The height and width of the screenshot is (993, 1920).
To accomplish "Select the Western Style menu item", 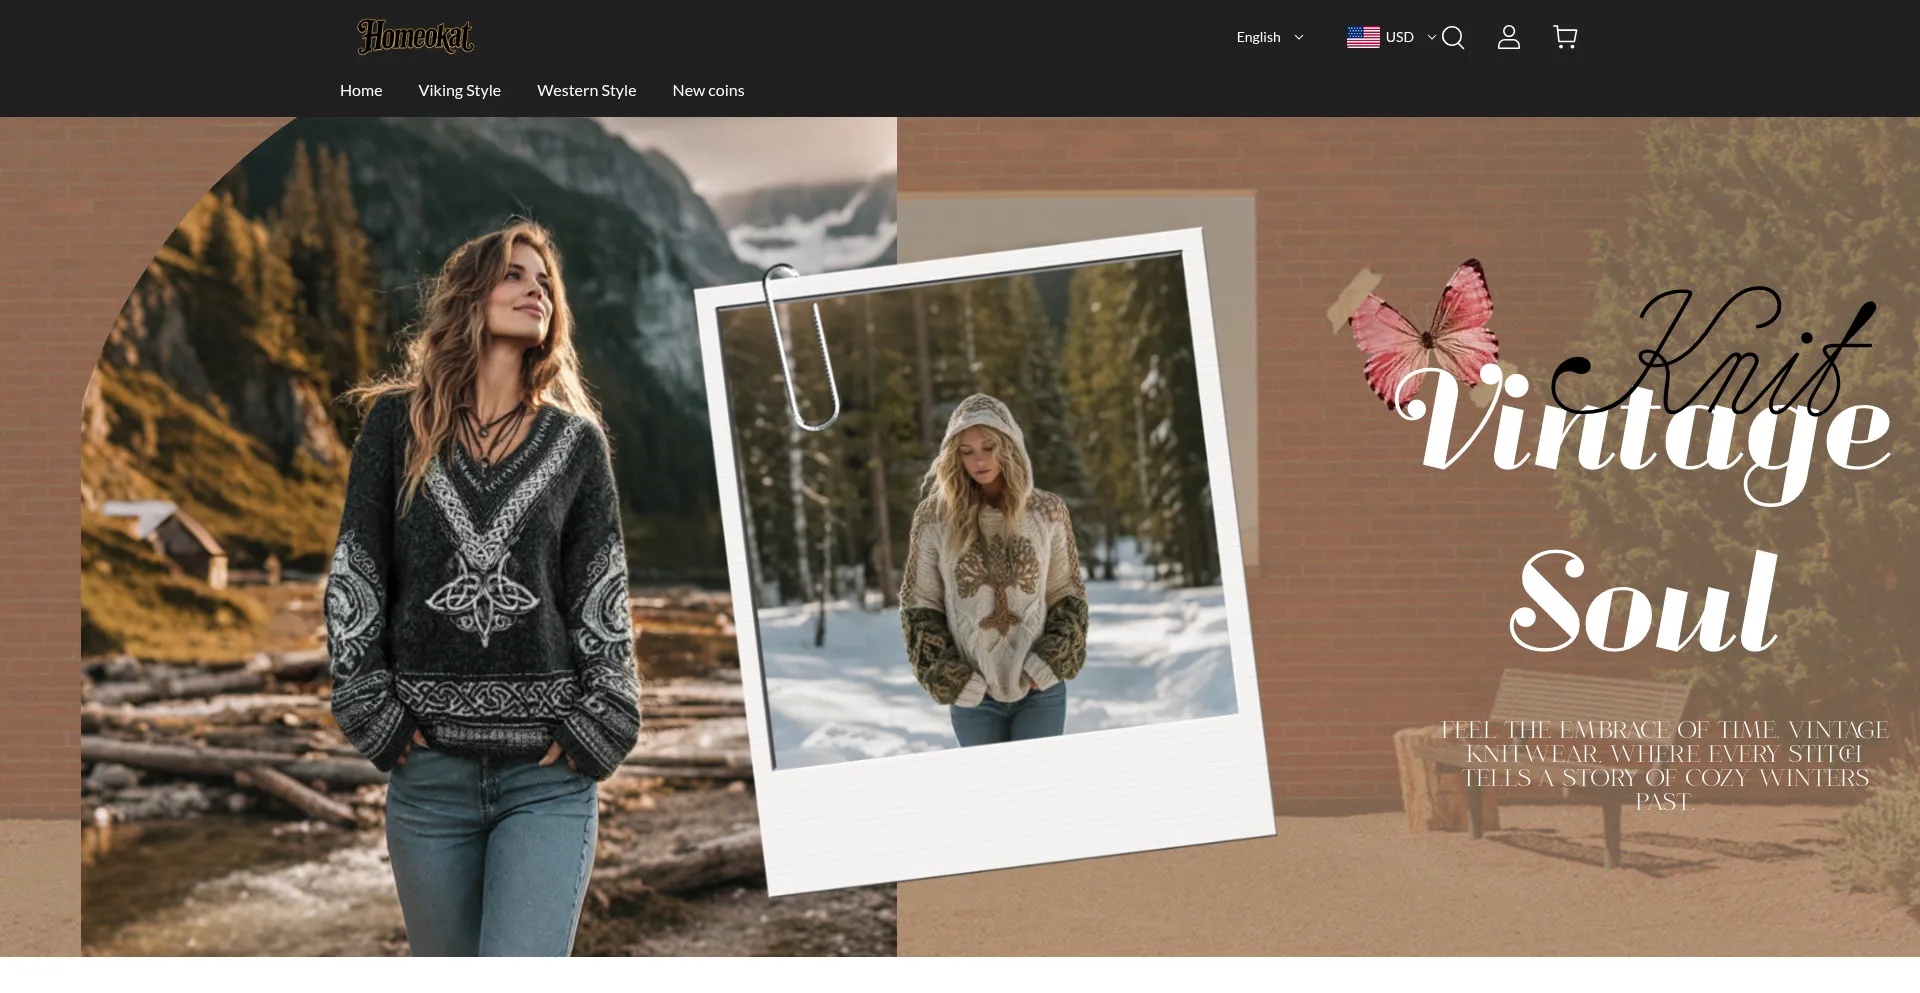I will point(586,91).
